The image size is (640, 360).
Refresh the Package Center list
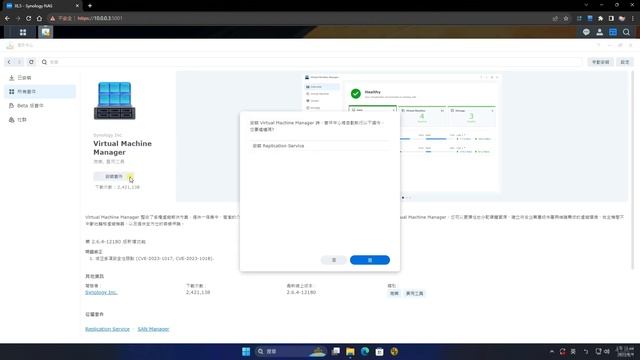(31, 62)
